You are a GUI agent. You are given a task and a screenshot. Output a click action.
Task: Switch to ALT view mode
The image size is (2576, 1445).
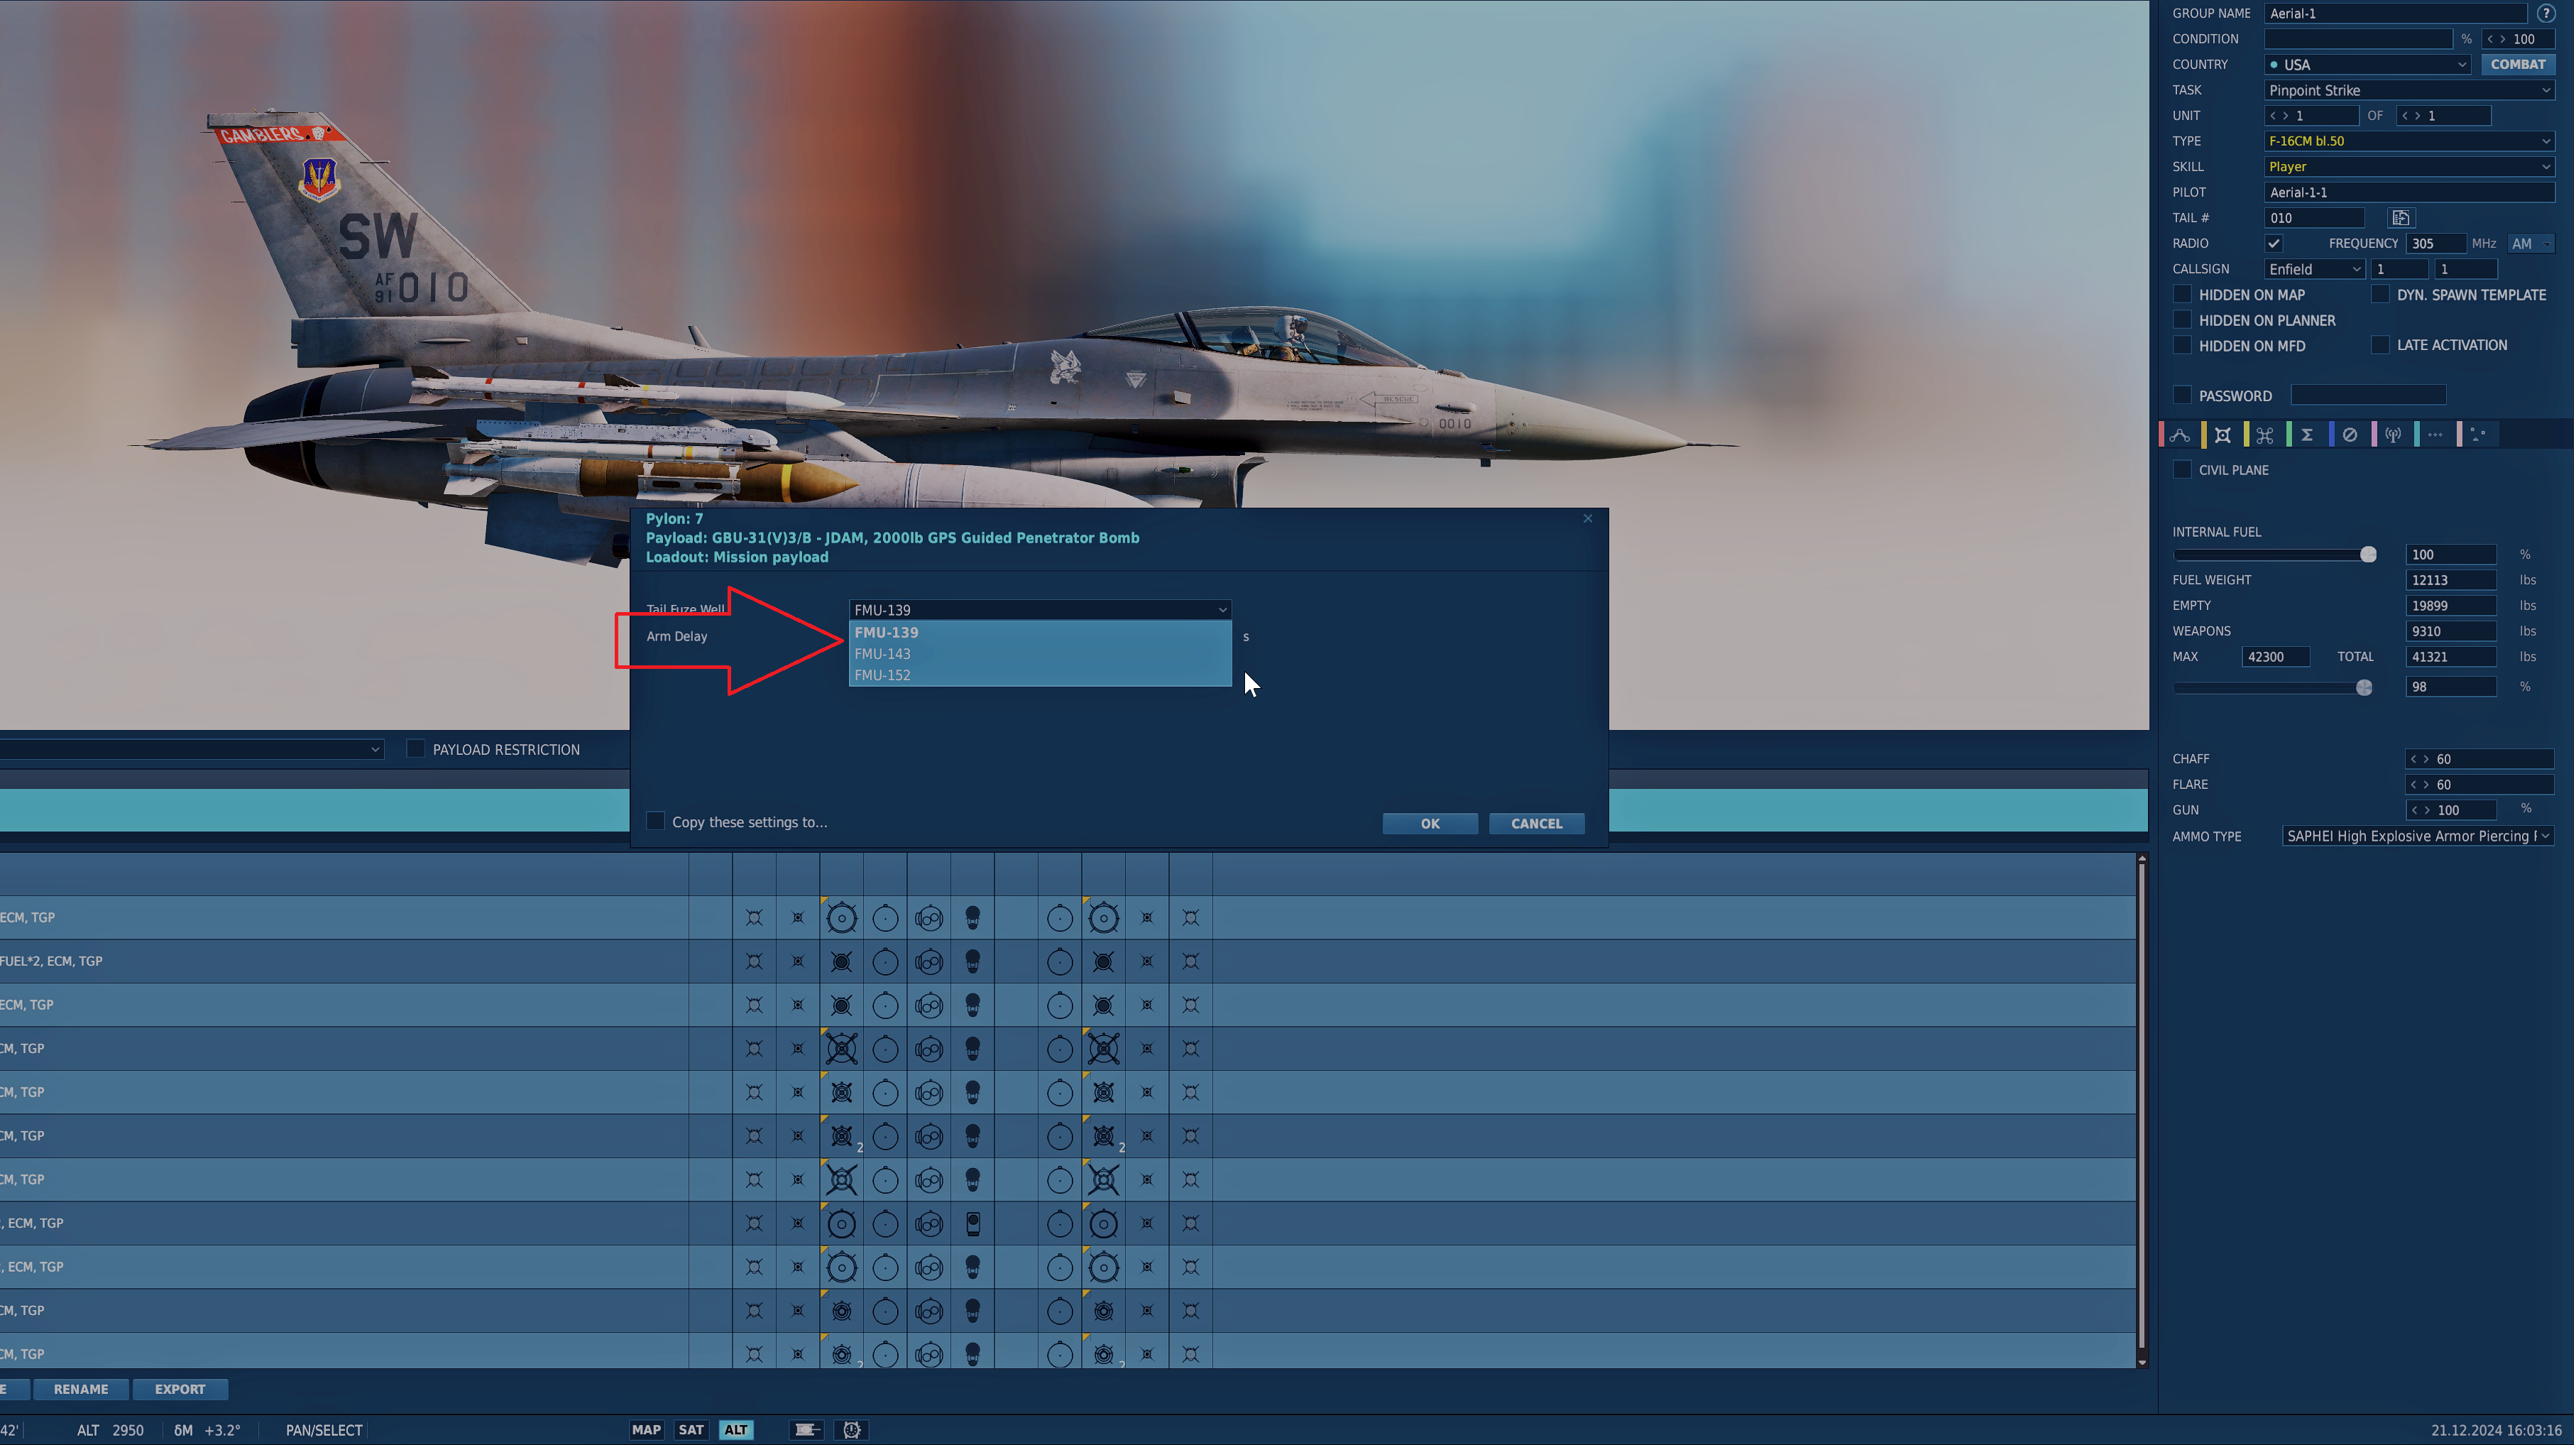click(736, 1430)
